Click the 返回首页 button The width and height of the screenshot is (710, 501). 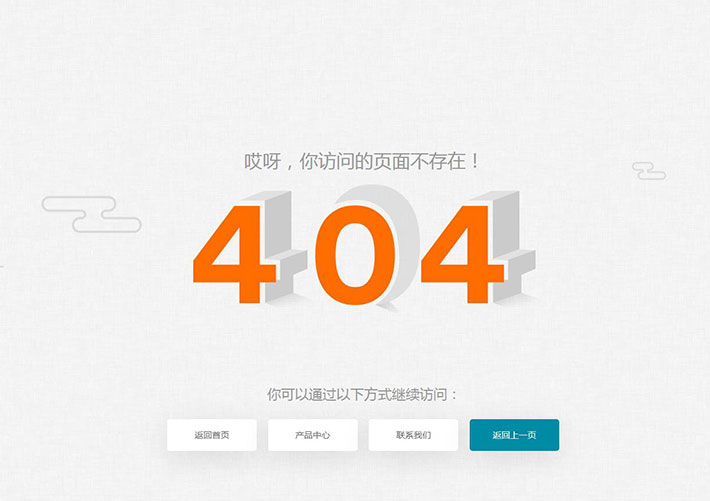212,435
